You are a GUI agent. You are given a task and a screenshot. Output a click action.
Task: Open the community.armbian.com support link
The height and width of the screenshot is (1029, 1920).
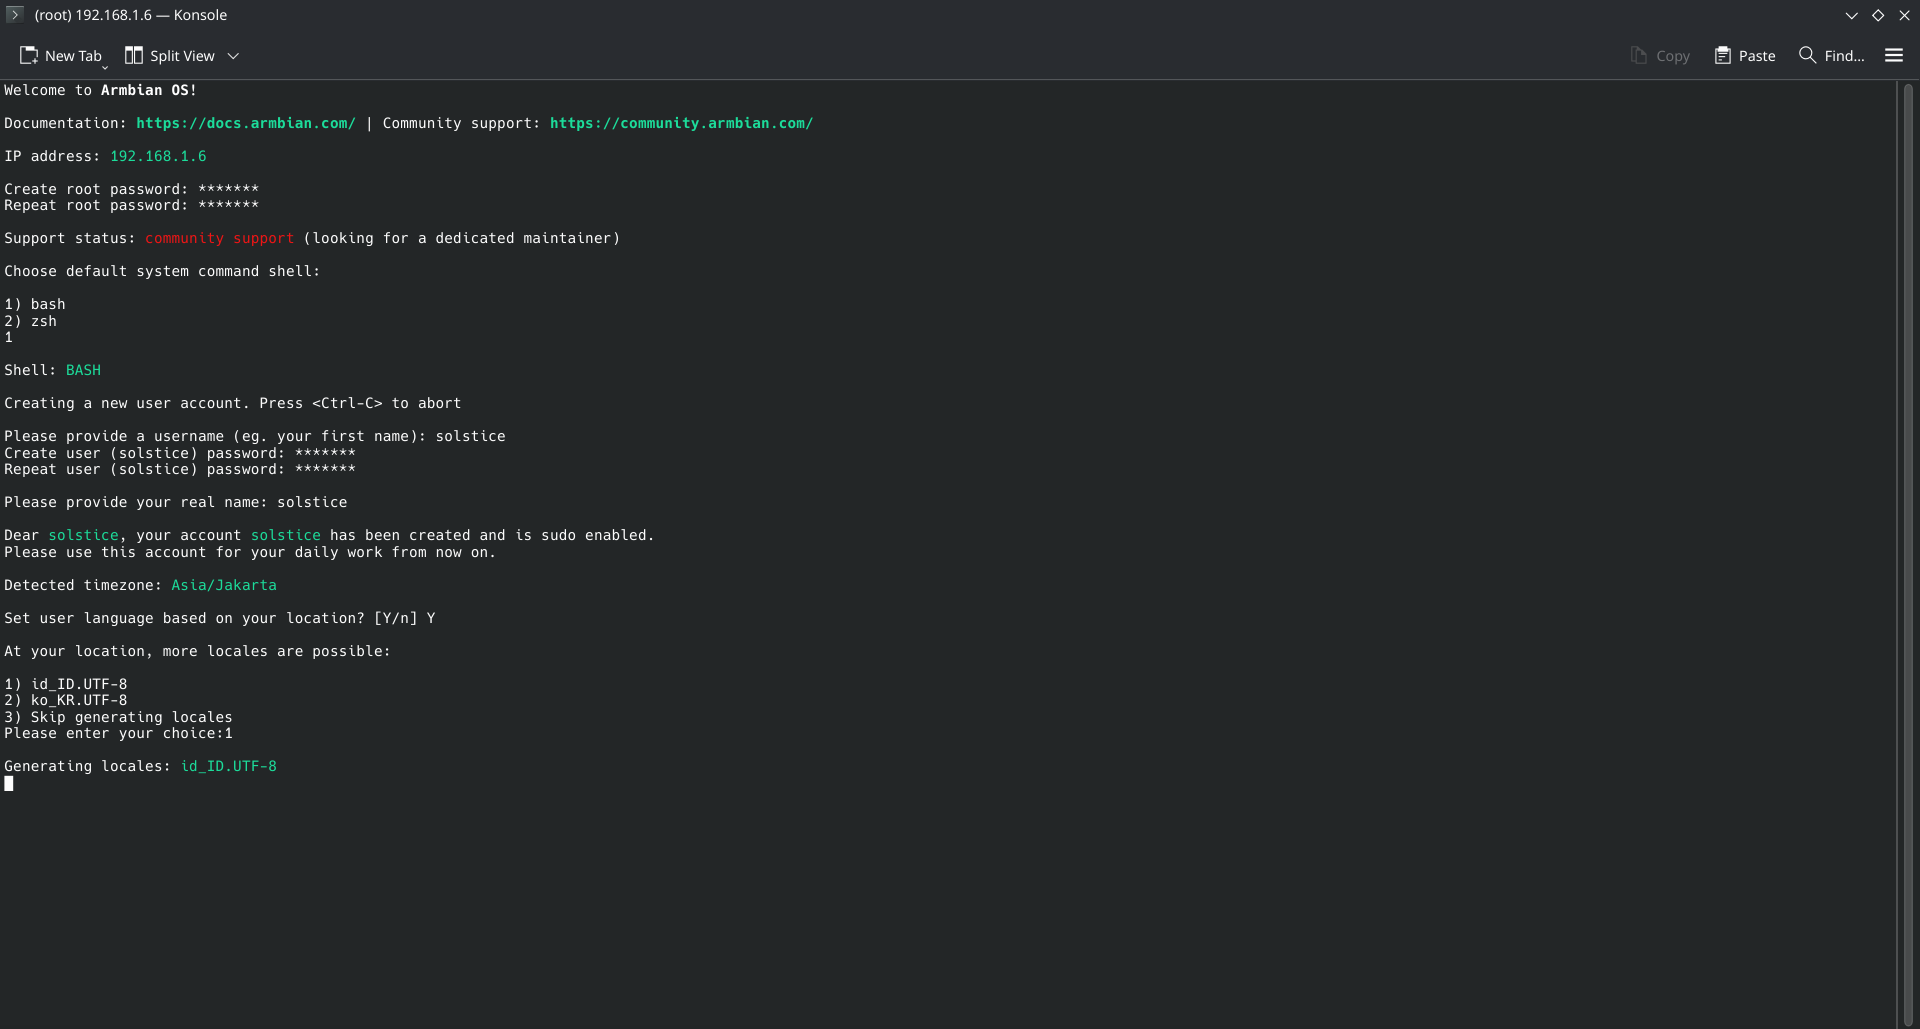click(x=681, y=123)
